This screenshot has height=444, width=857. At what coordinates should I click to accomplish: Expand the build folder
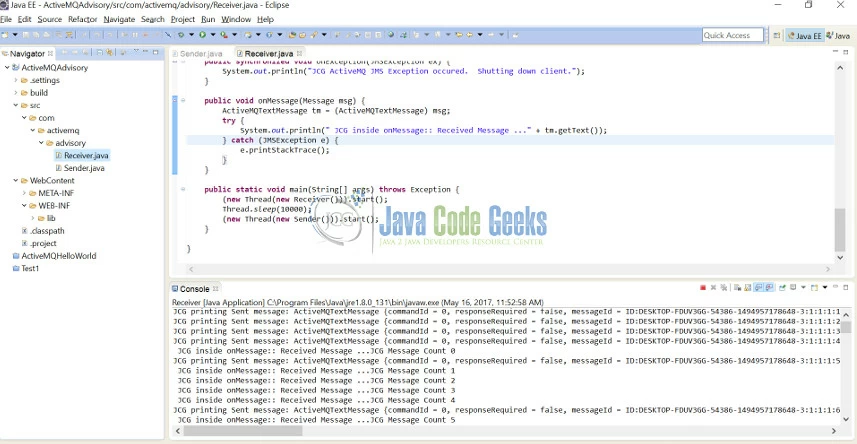click(x=16, y=93)
